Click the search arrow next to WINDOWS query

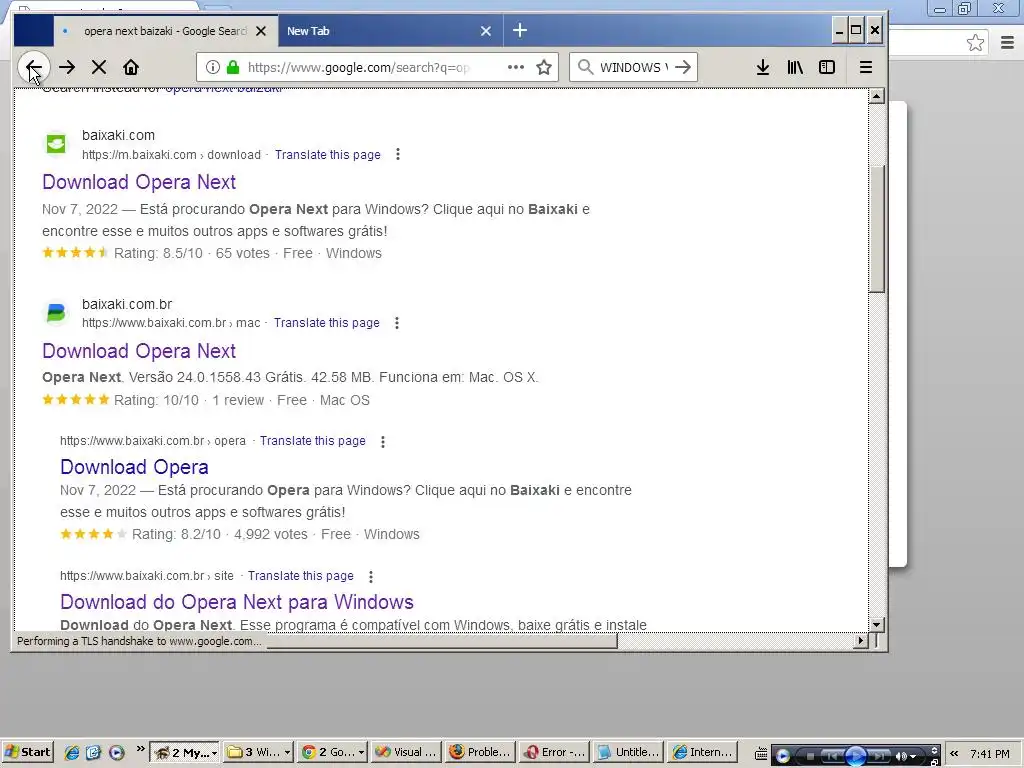point(682,67)
